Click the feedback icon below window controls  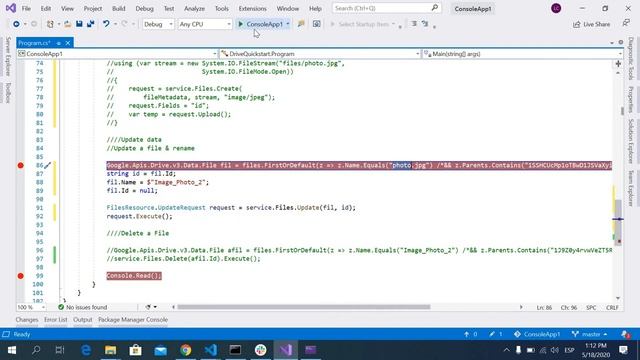[626, 23]
